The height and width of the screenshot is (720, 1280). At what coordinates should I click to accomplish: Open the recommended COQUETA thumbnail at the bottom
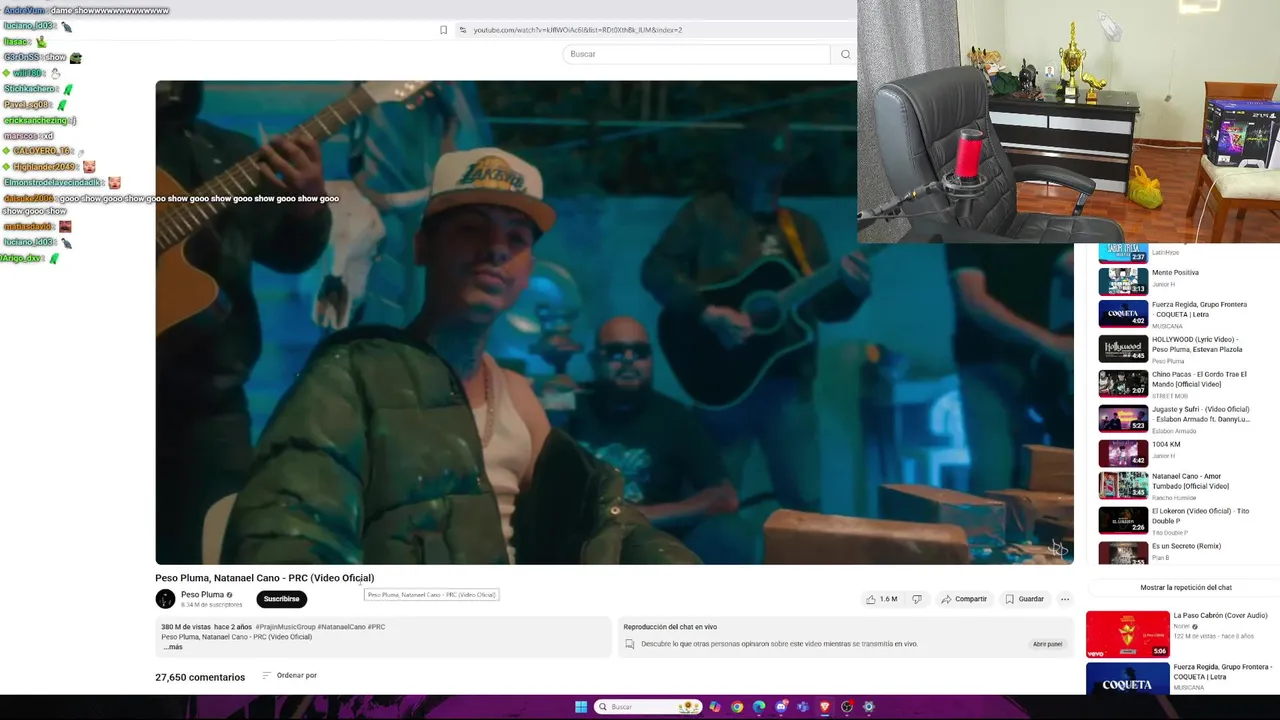click(1128, 679)
